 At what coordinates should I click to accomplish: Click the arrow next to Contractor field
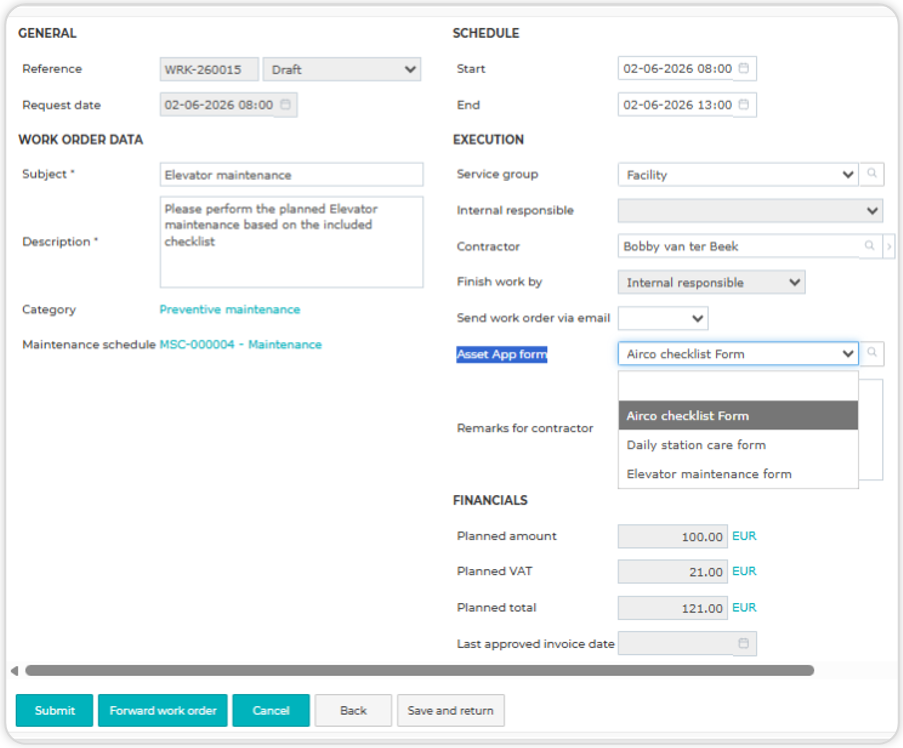[889, 246]
